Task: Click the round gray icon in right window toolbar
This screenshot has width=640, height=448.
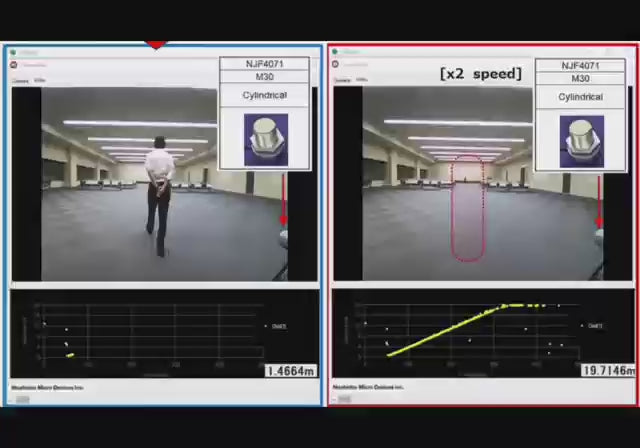Action: [336, 64]
